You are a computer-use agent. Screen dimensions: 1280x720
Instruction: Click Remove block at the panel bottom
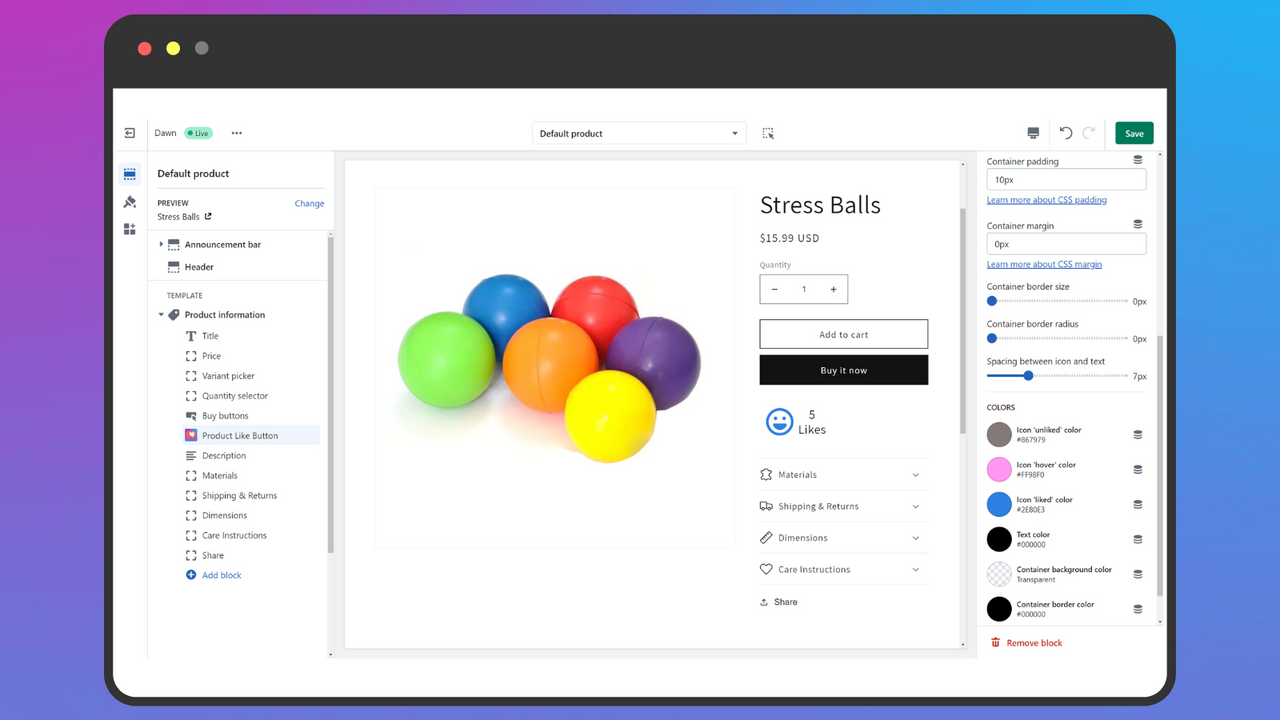point(1027,642)
